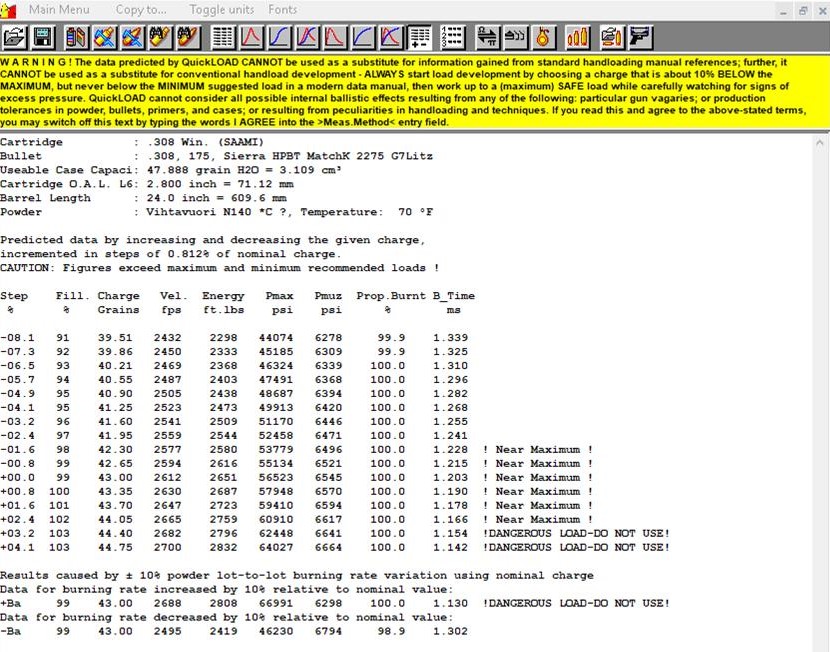Select burn time 1.255 in the -03.2 row
830x652 pixels.
tap(450, 422)
